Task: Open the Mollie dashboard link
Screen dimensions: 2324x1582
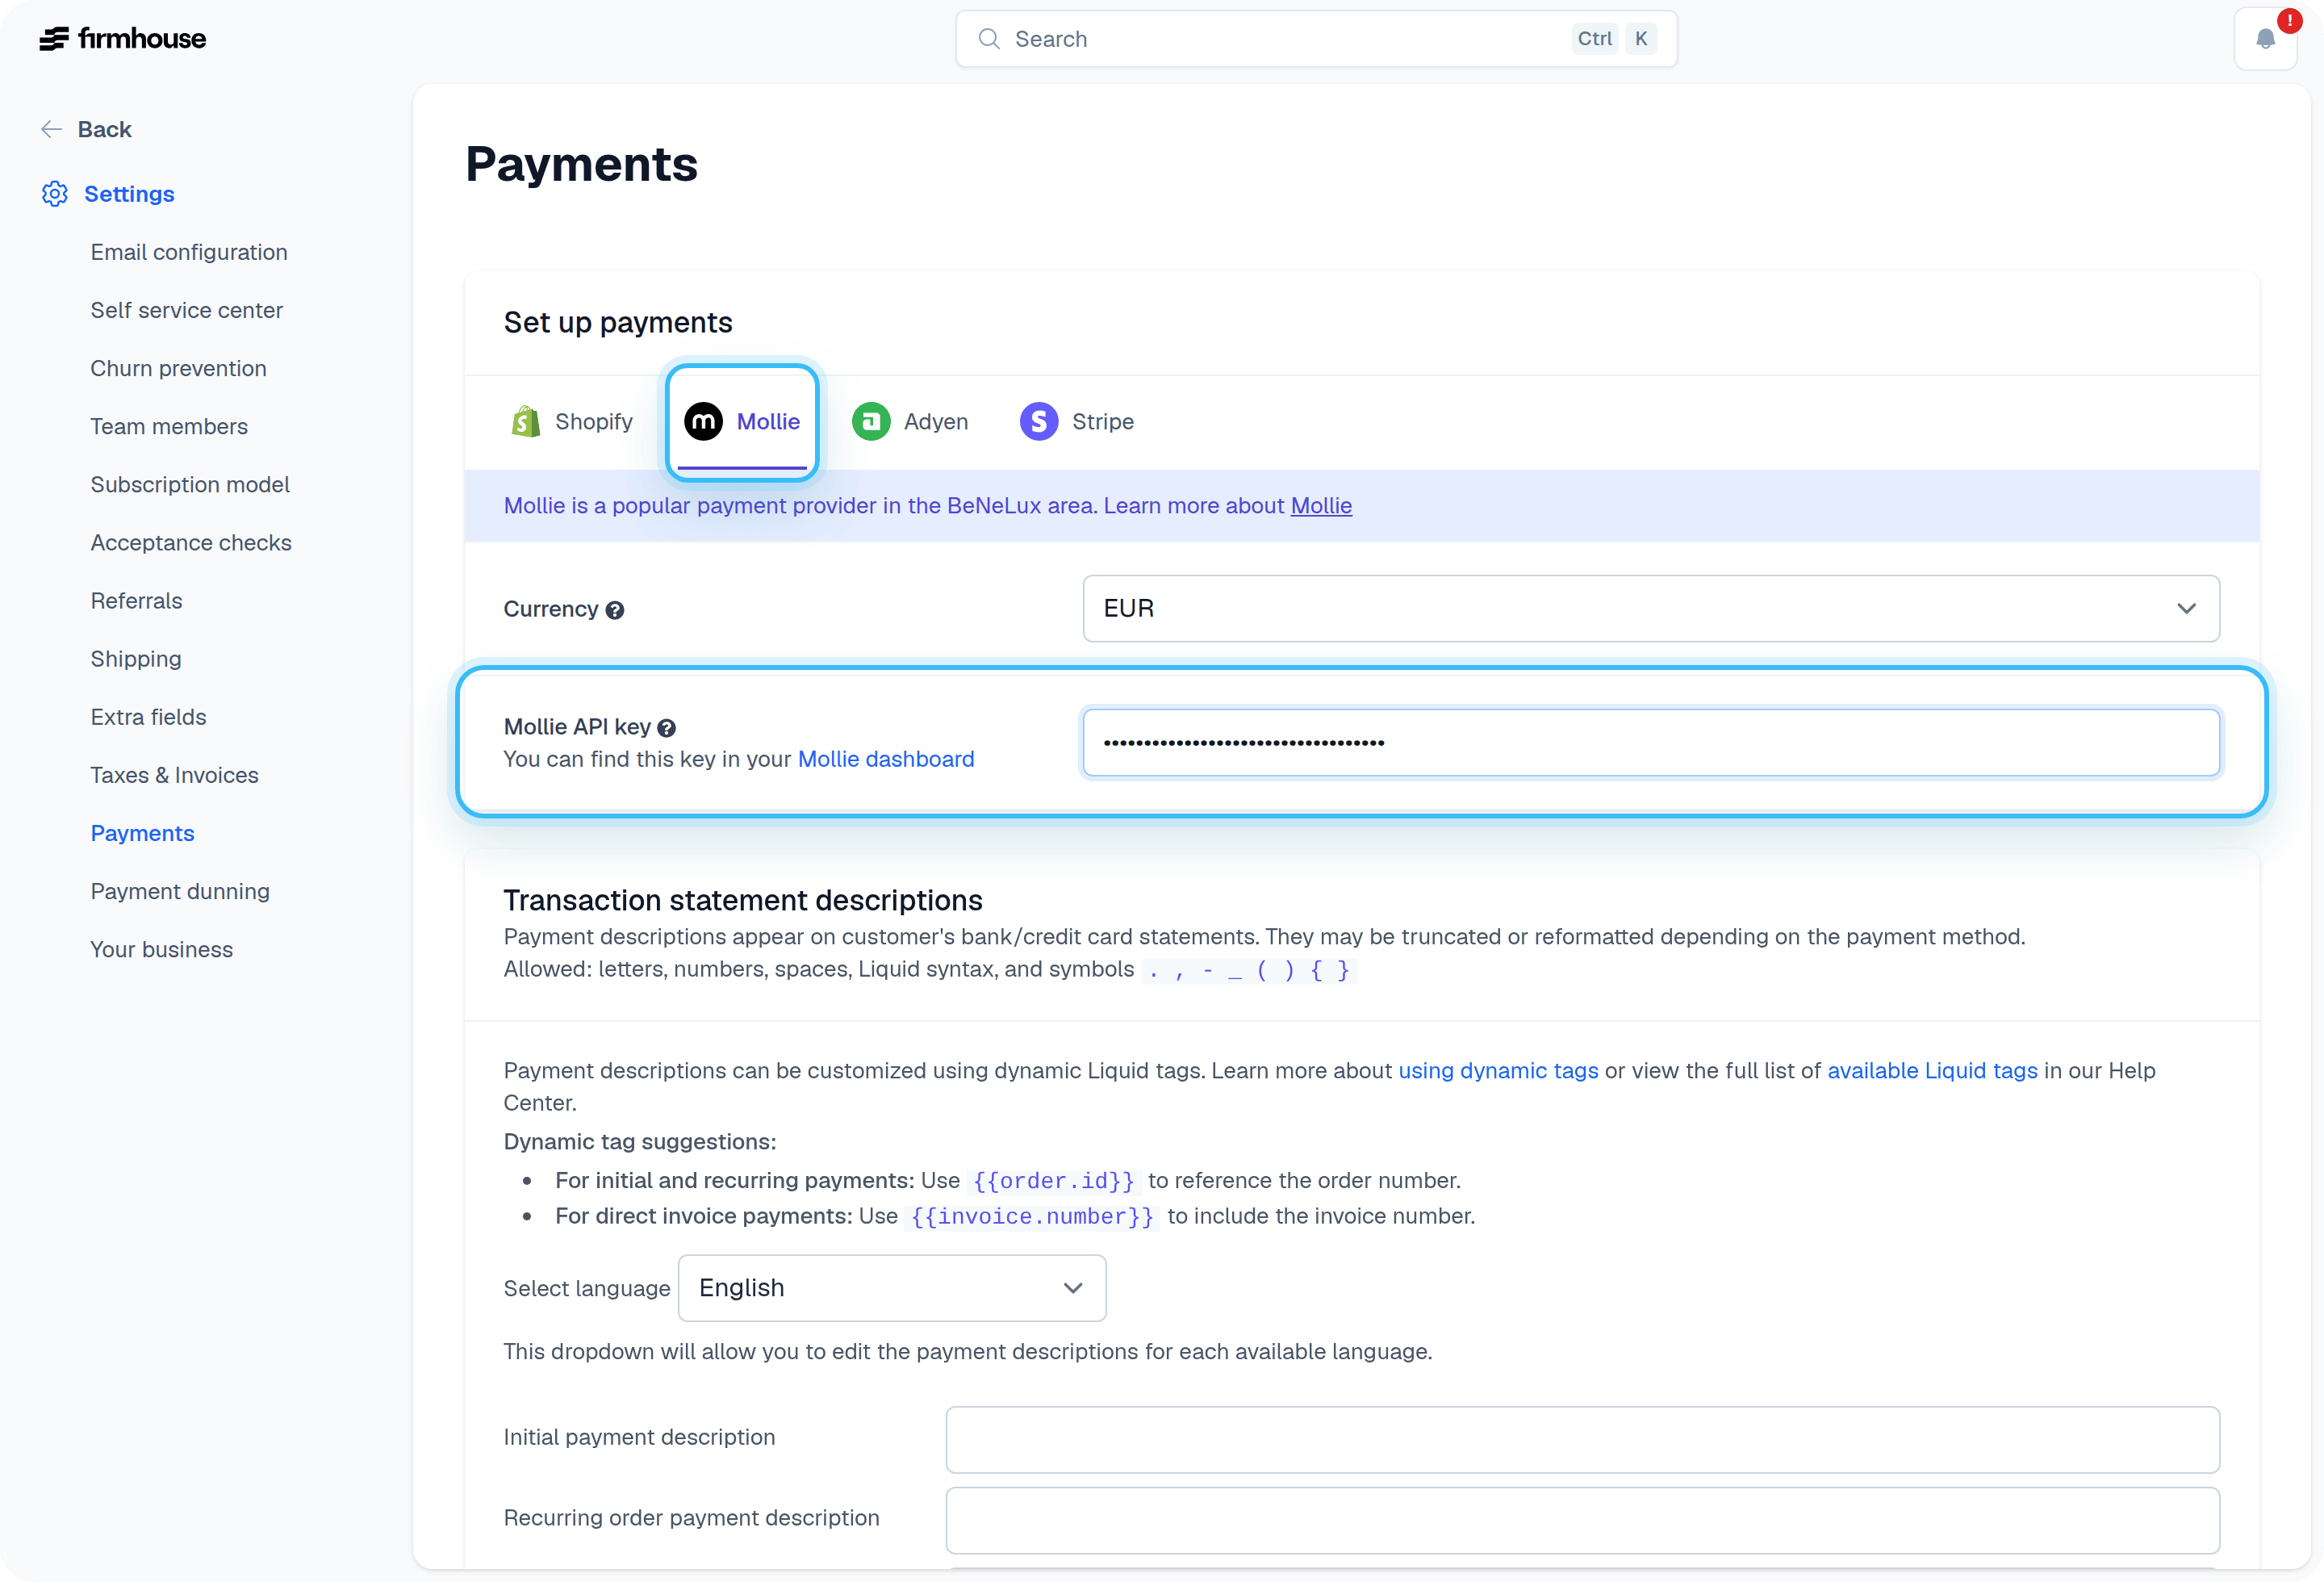Action: (x=886, y=759)
